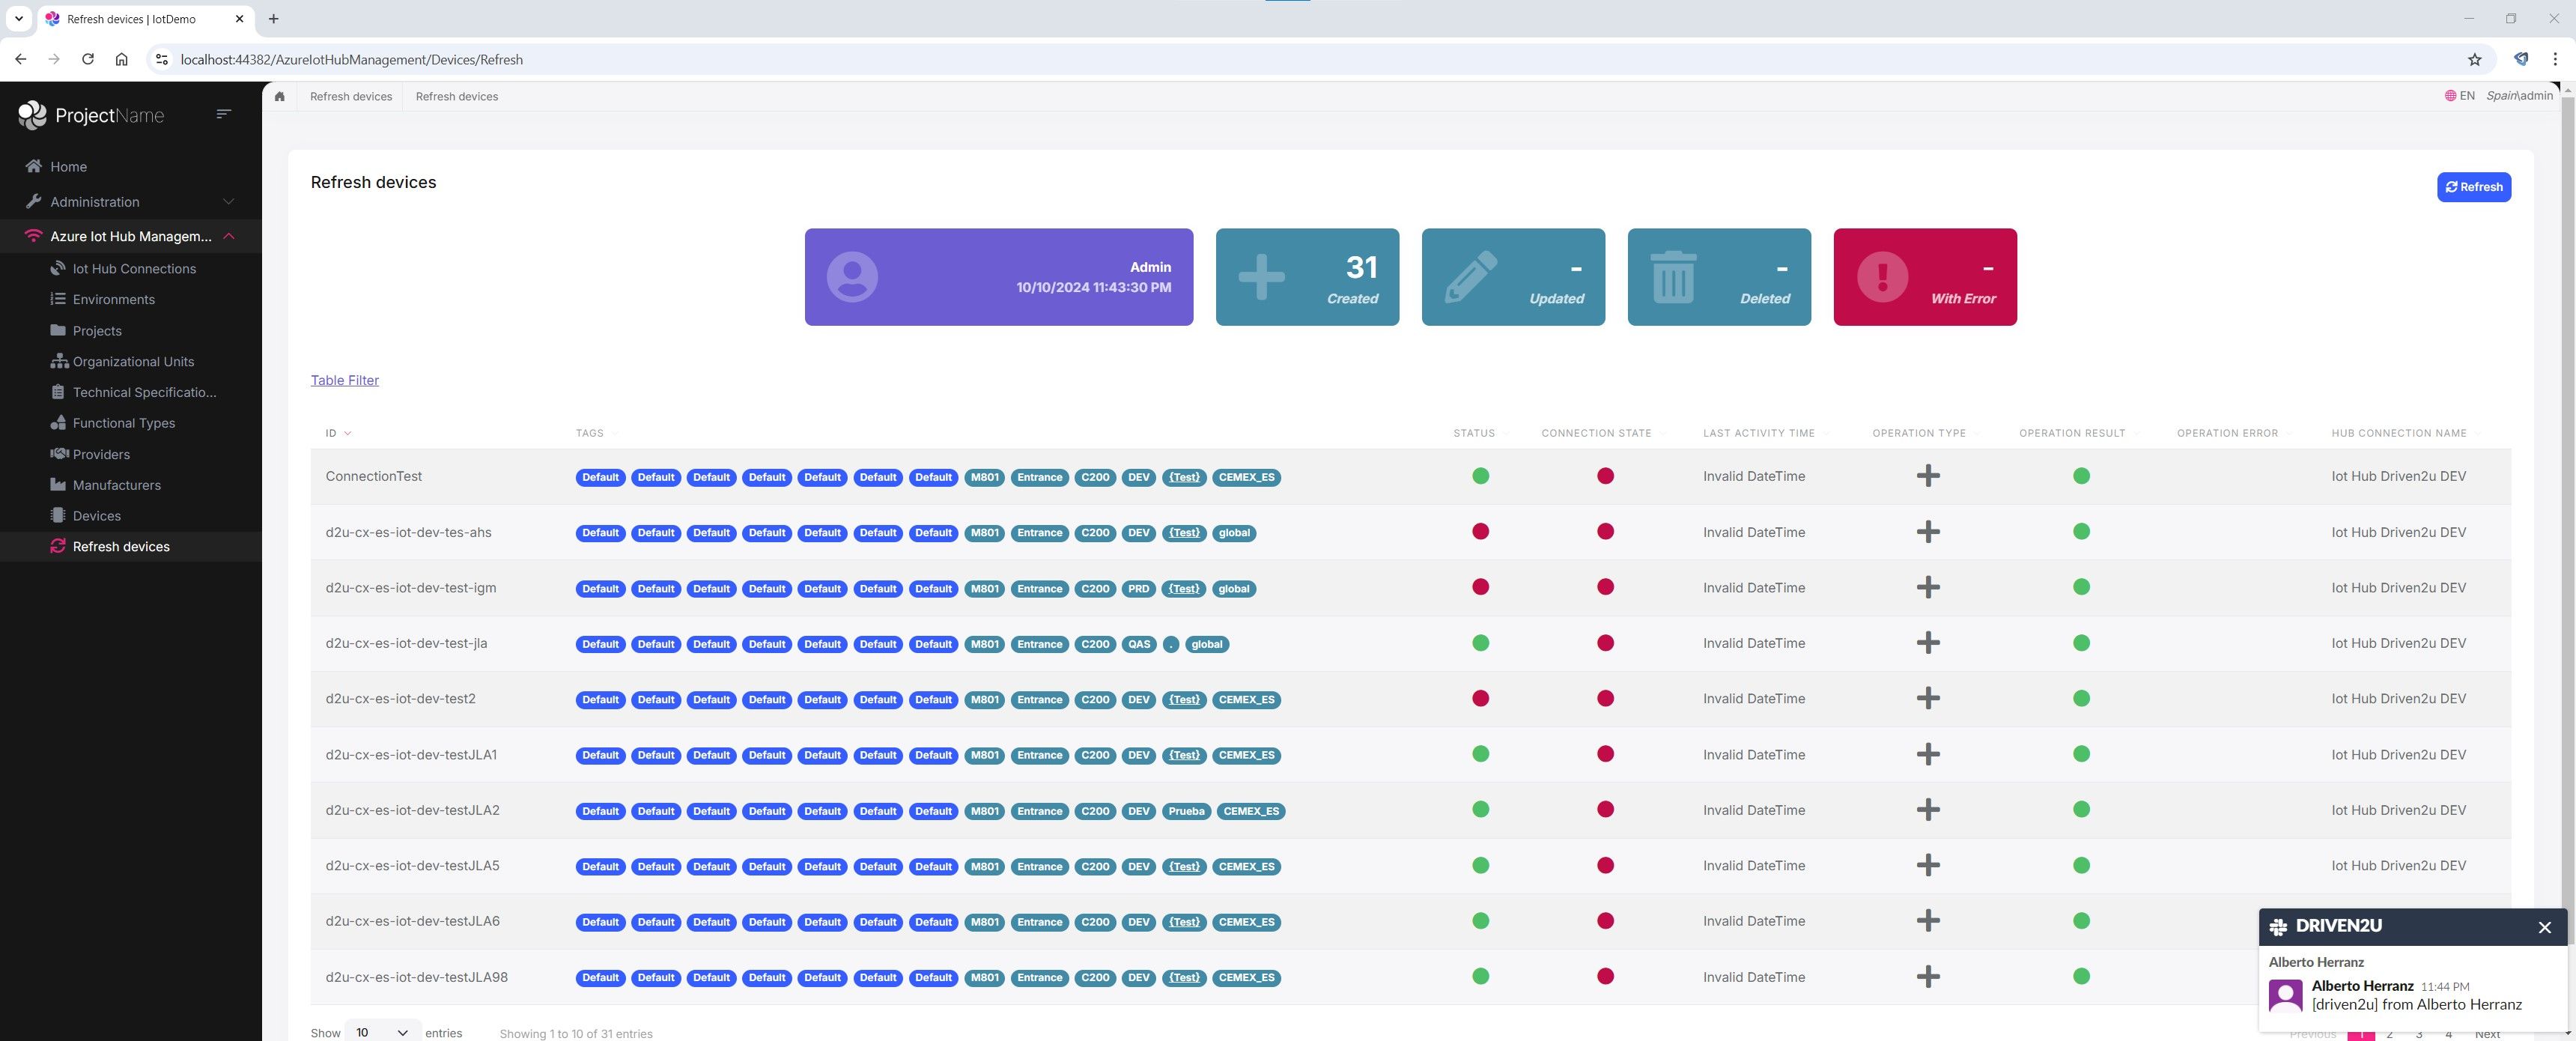2576x1041 pixels.
Task: Open Devices list in sidebar
Action: coord(96,516)
